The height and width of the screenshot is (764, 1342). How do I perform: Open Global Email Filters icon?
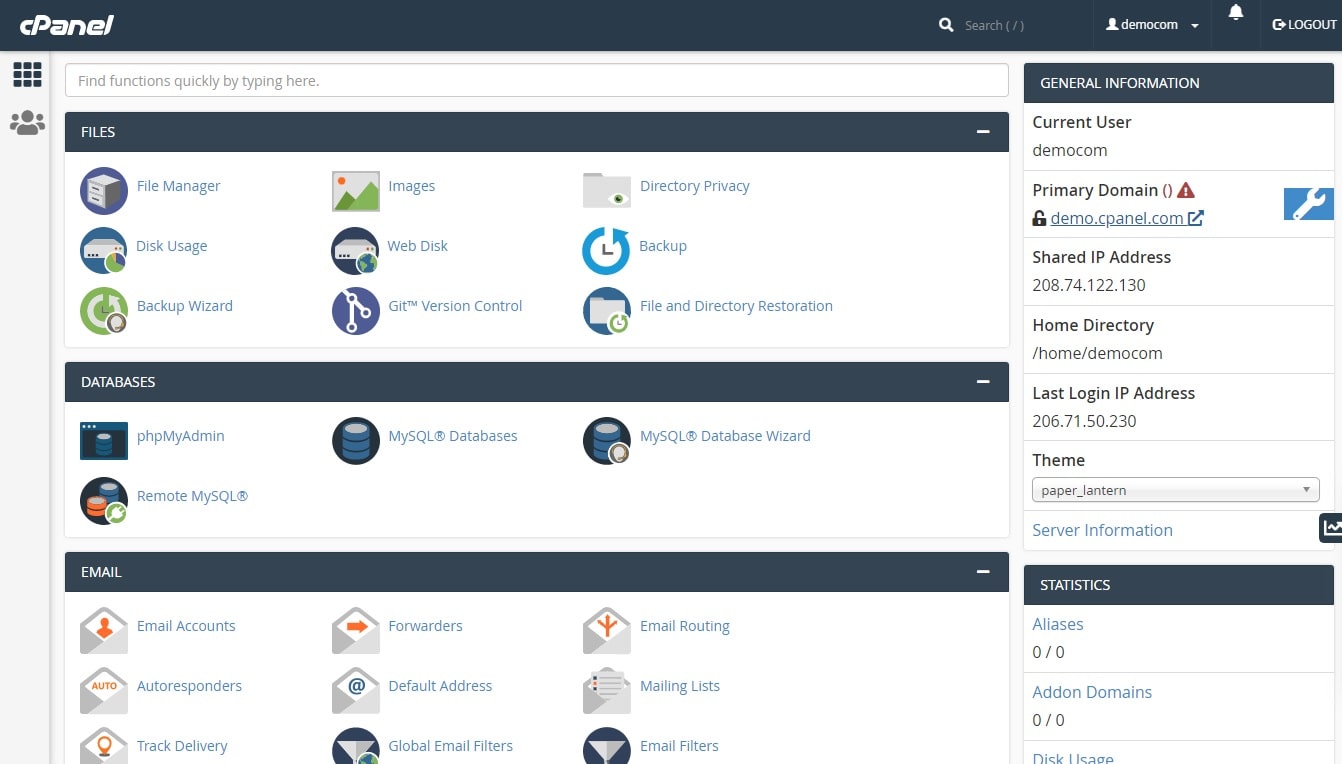tap(356, 748)
